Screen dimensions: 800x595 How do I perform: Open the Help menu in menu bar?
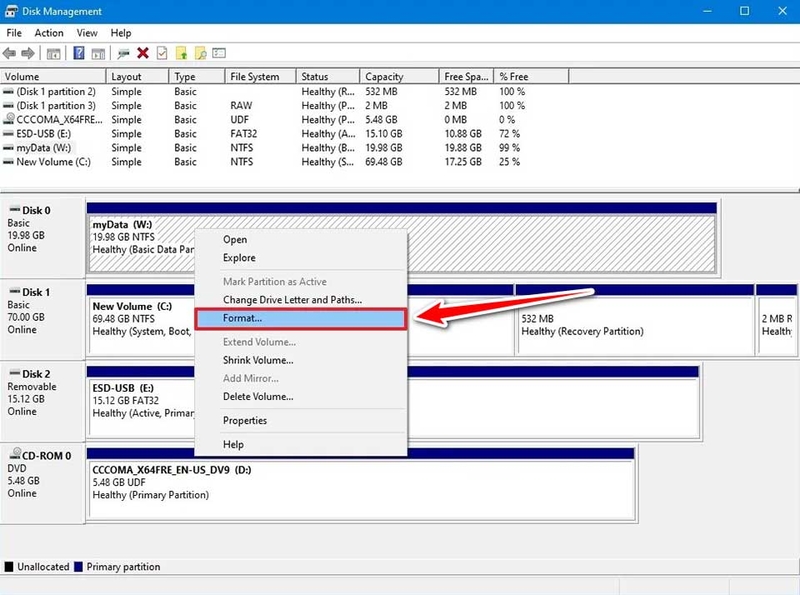[x=121, y=33]
